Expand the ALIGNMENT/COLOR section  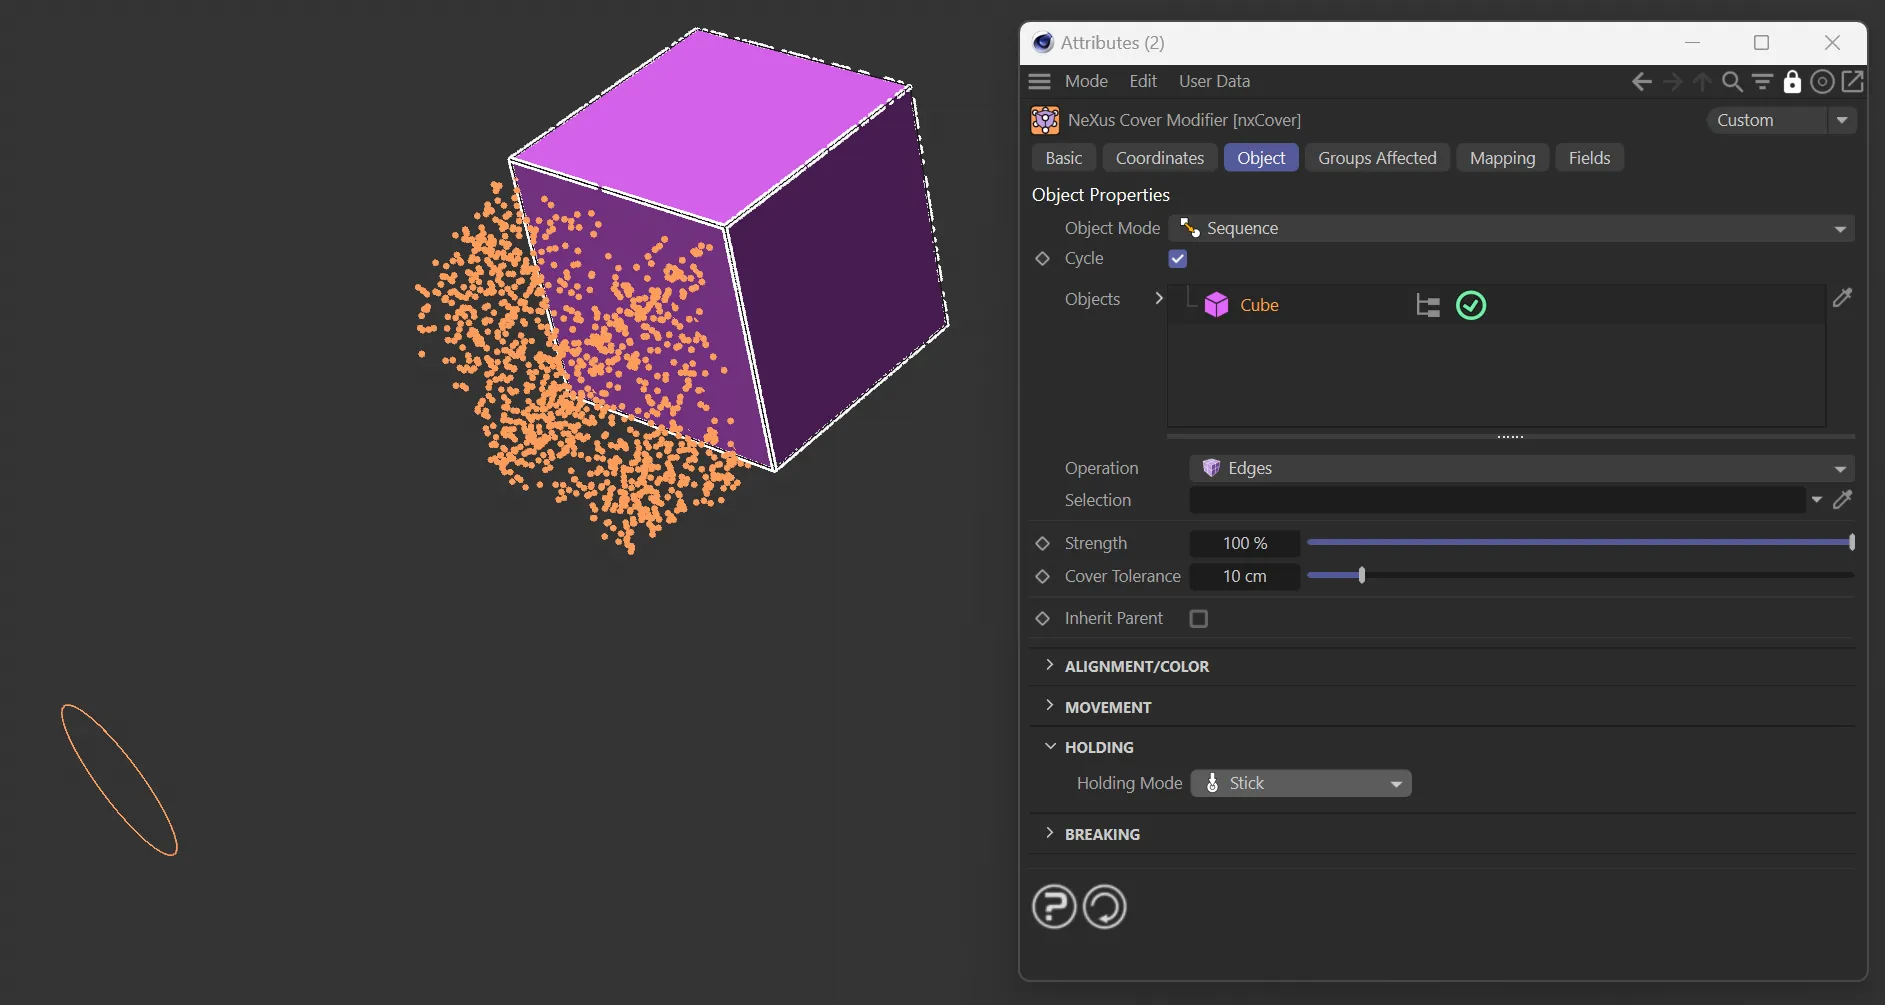(x=1136, y=667)
